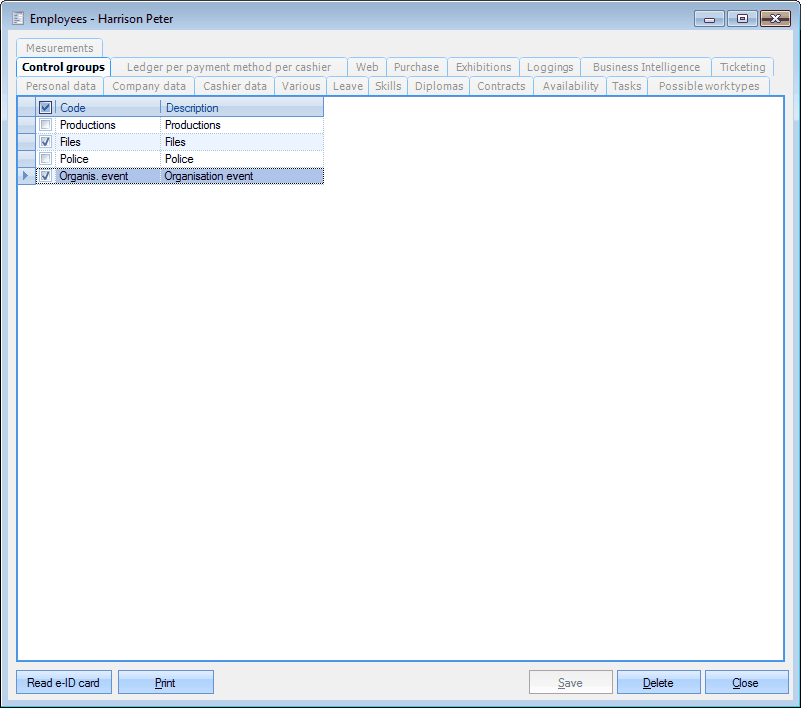
Task: Delete the employee record with Delete button
Action: pyautogui.click(x=658, y=683)
